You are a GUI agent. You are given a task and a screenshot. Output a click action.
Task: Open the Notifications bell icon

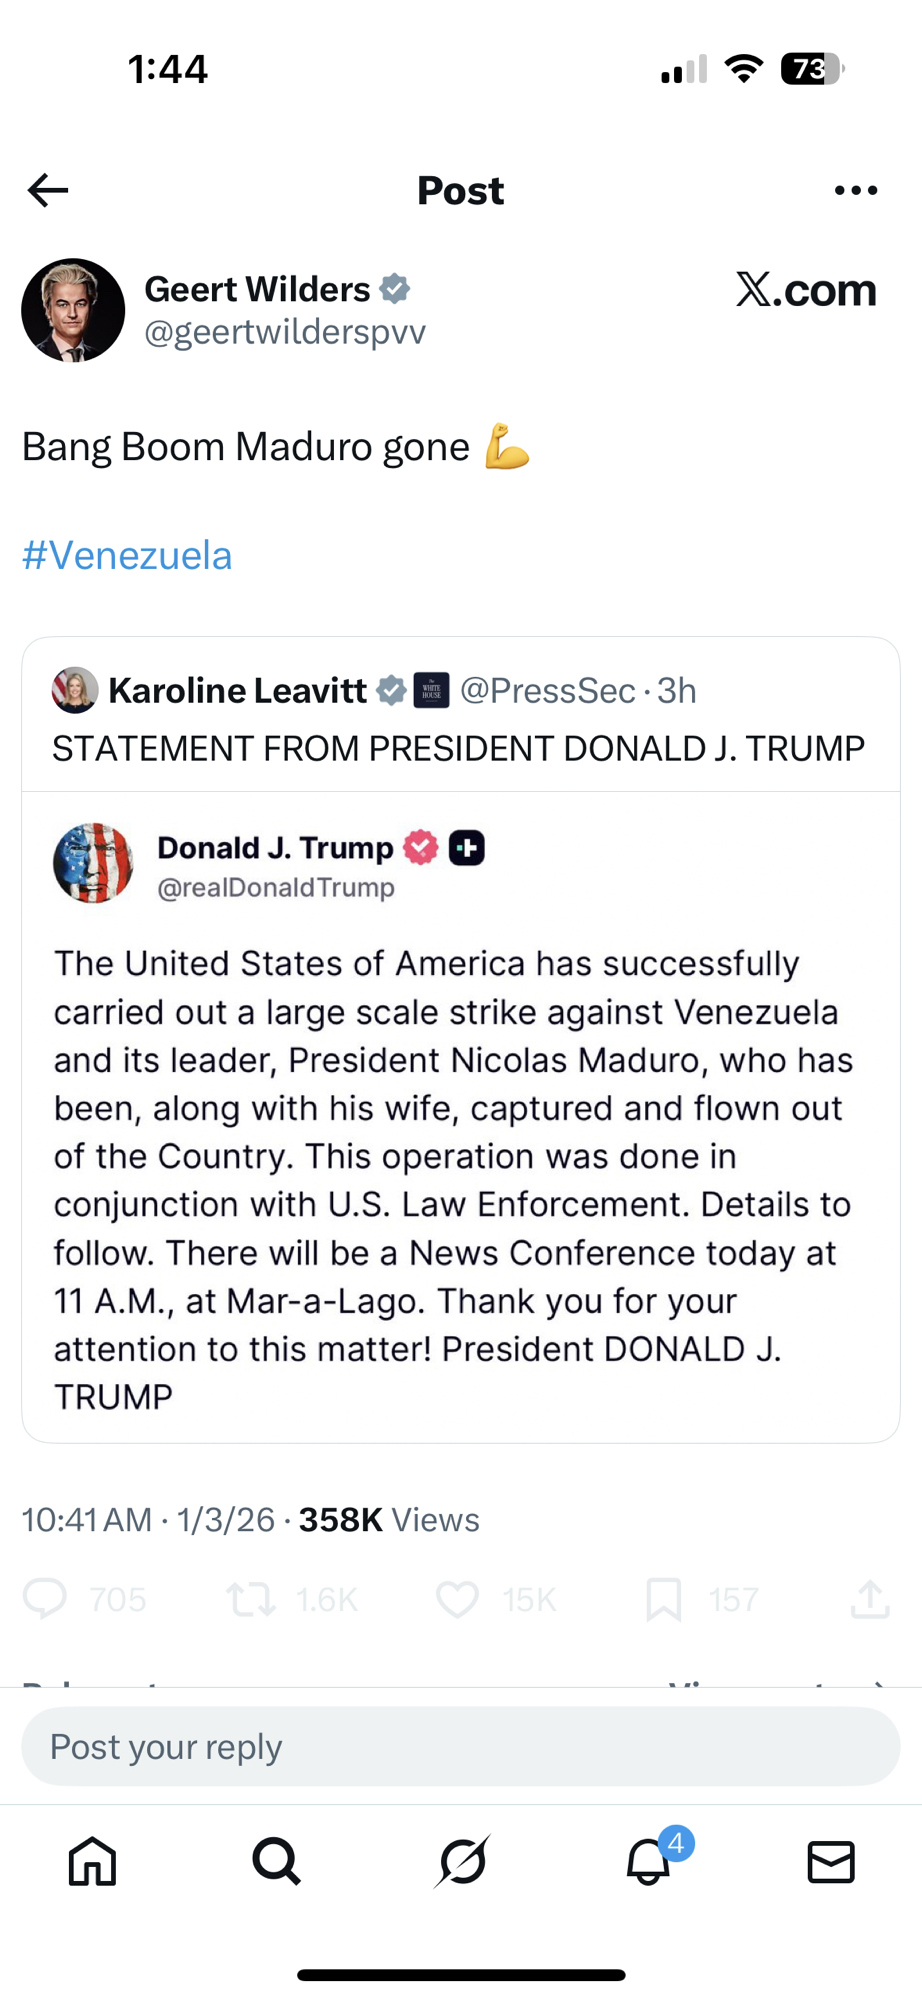648,1862
